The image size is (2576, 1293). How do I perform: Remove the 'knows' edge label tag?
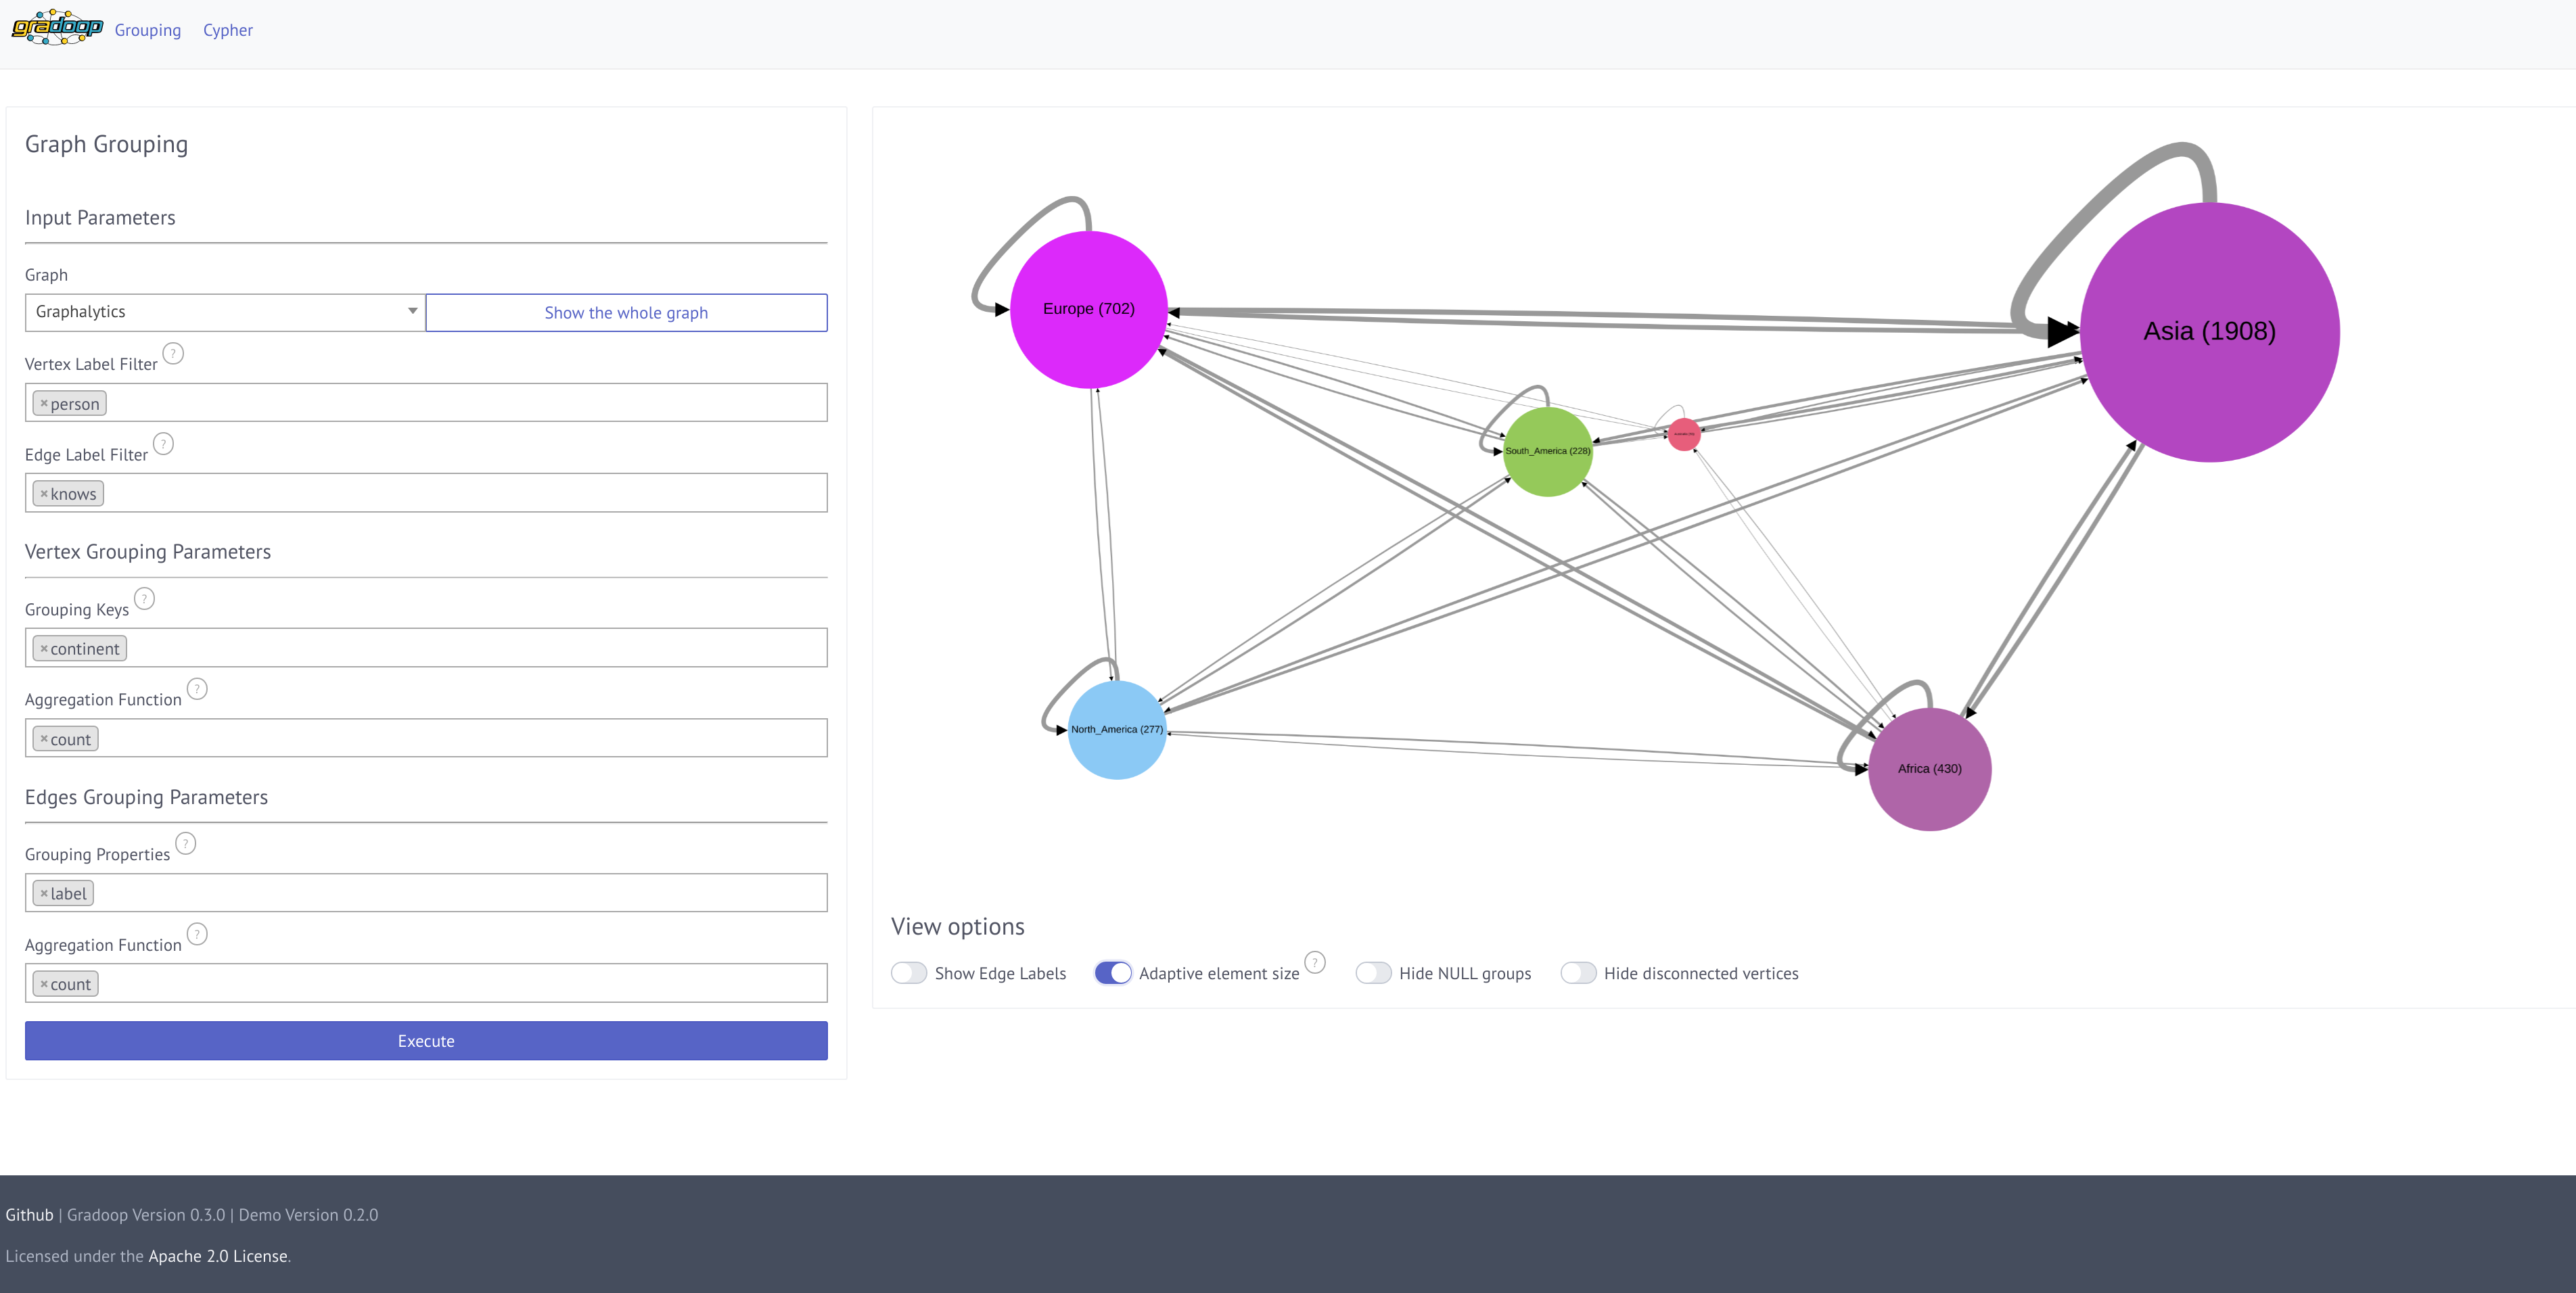click(44, 493)
